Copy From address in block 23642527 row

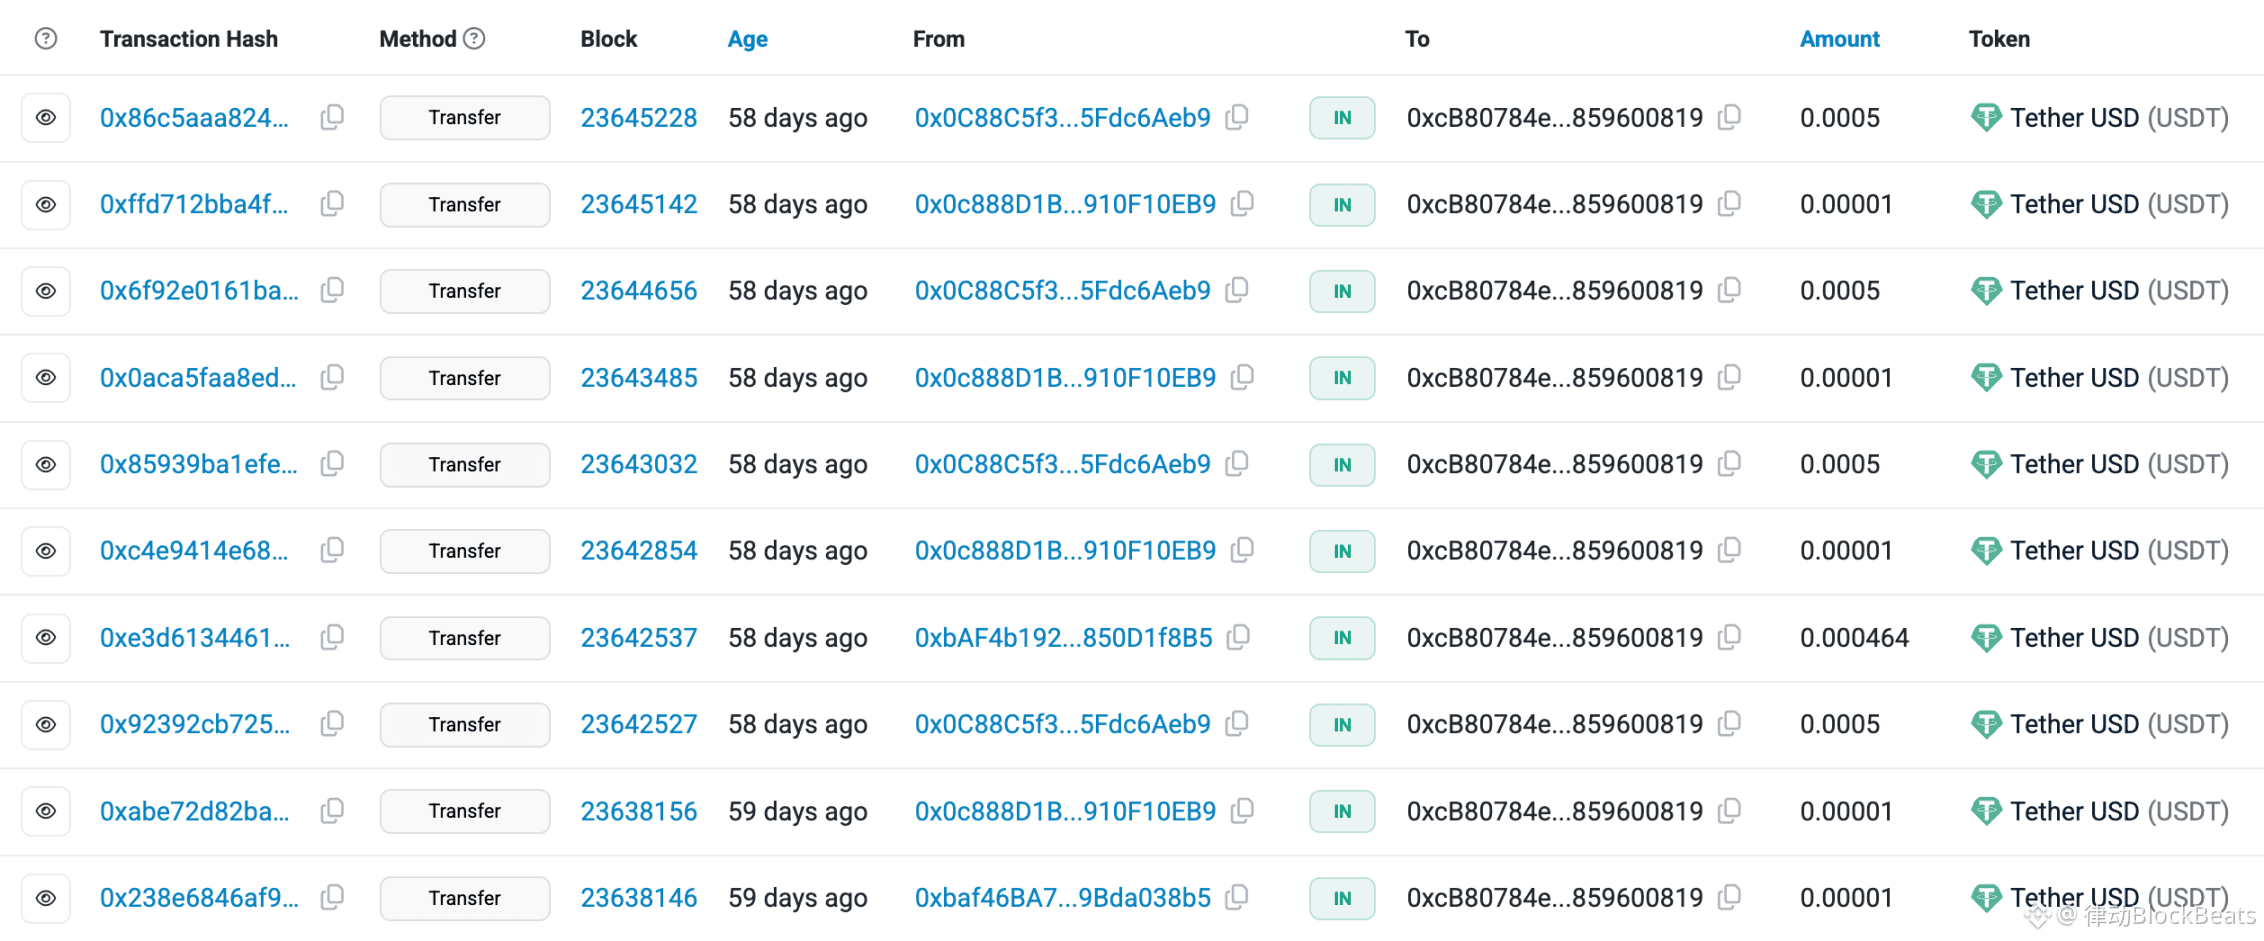pyautogui.click(x=1237, y=724)
